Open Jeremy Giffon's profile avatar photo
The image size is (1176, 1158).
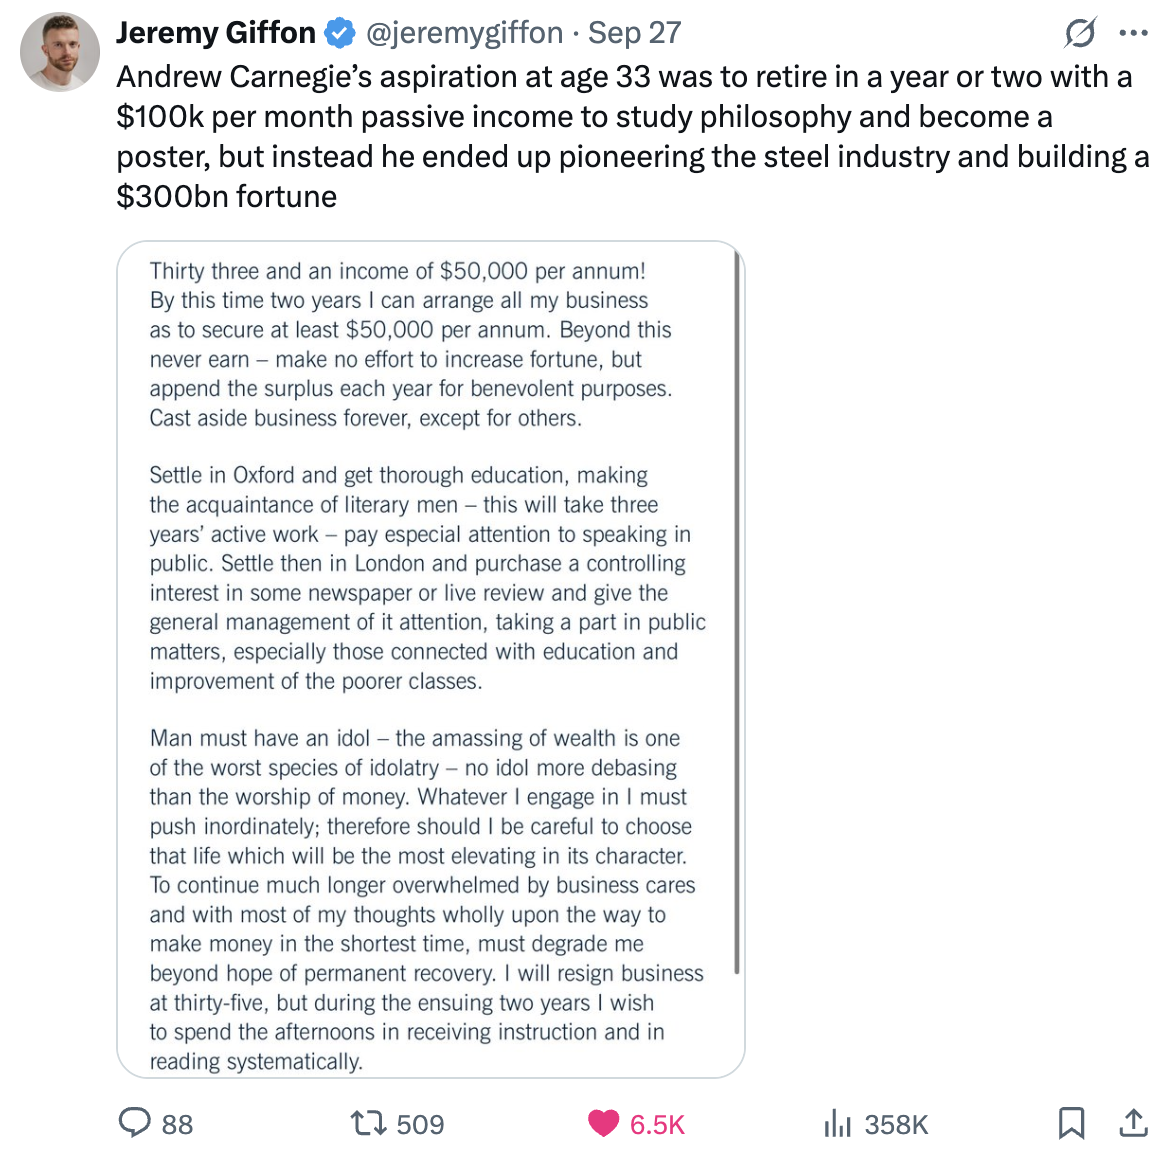click(x=60, y=52)
